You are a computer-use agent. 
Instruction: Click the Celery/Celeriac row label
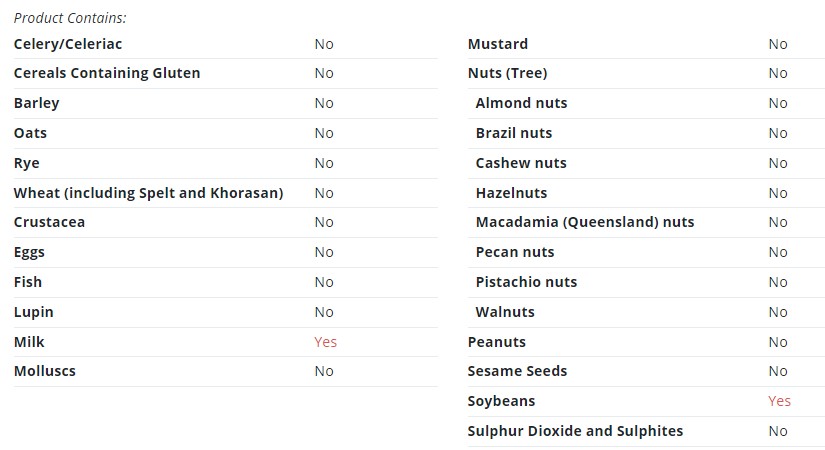pyautogui.click(x=68, y=44)
